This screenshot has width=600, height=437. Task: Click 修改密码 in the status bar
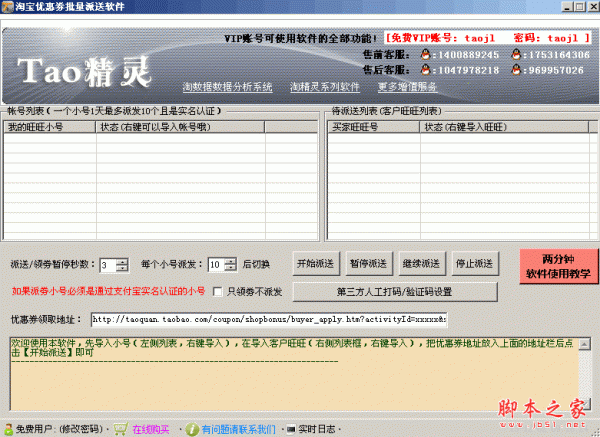pyautogui.click(x=81, y=429)
